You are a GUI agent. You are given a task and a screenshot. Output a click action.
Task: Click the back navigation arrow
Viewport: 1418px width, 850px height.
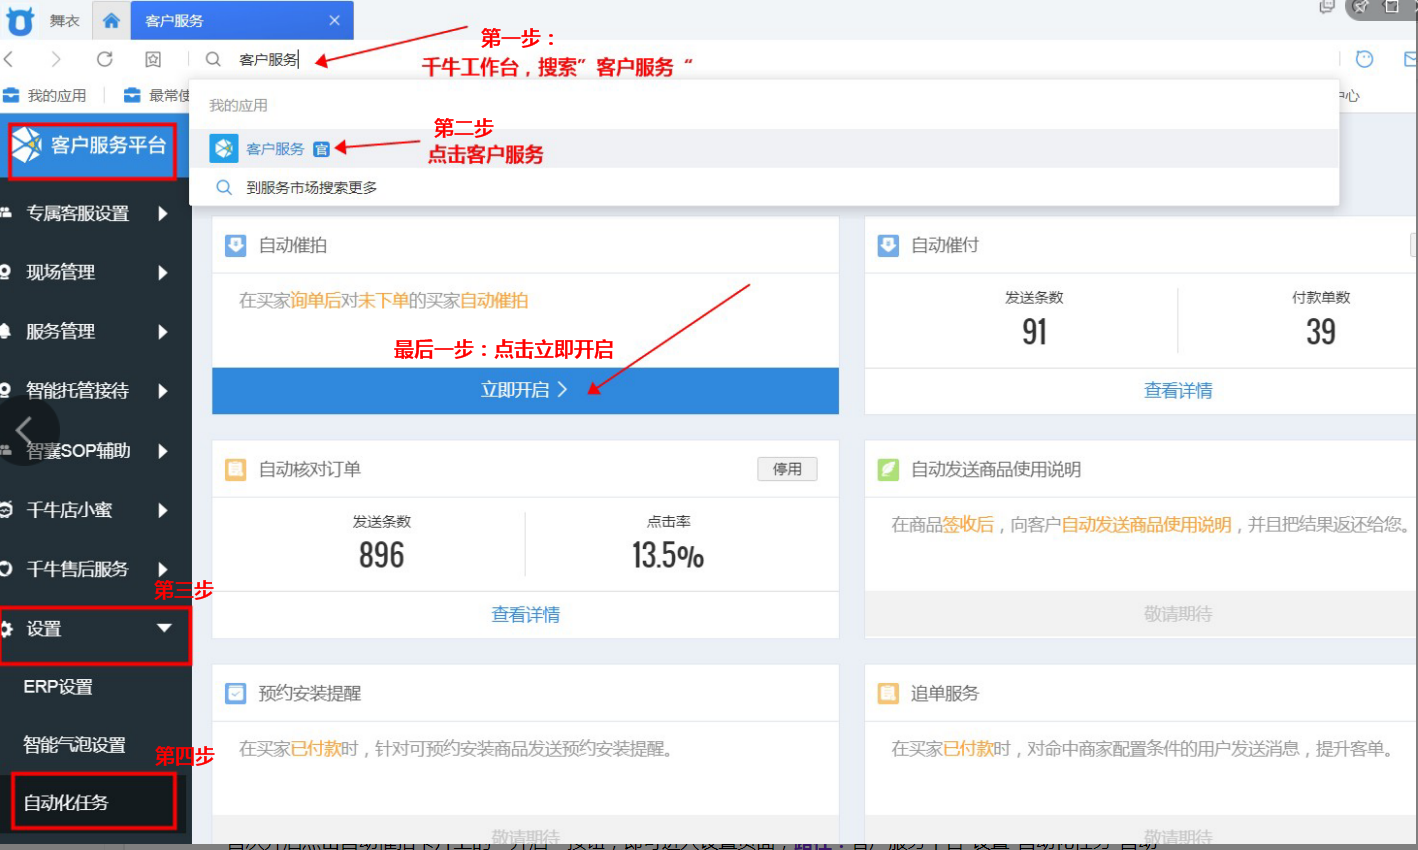[x=9, y=59]
